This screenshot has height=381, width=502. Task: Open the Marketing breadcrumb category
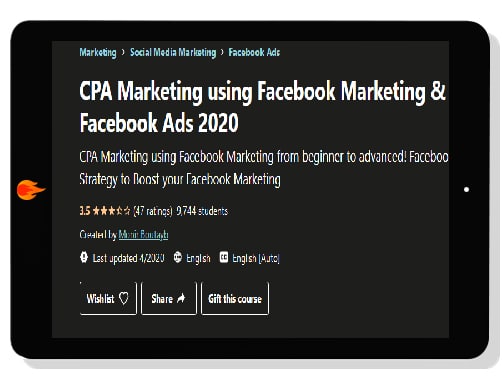point(98,52)
